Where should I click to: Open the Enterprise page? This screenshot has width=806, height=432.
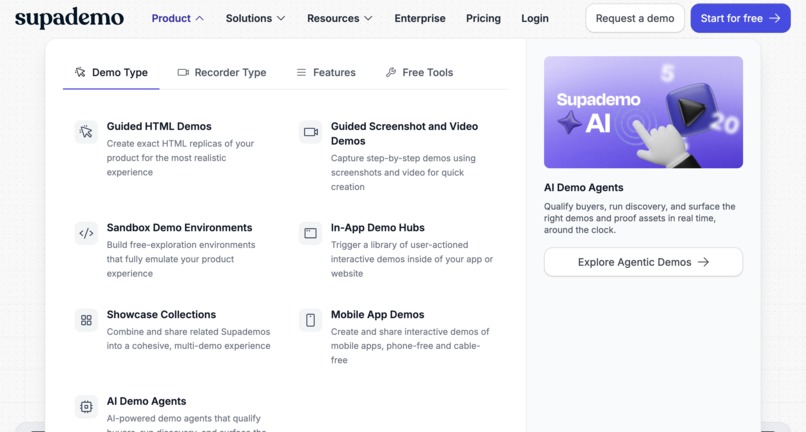420,19
